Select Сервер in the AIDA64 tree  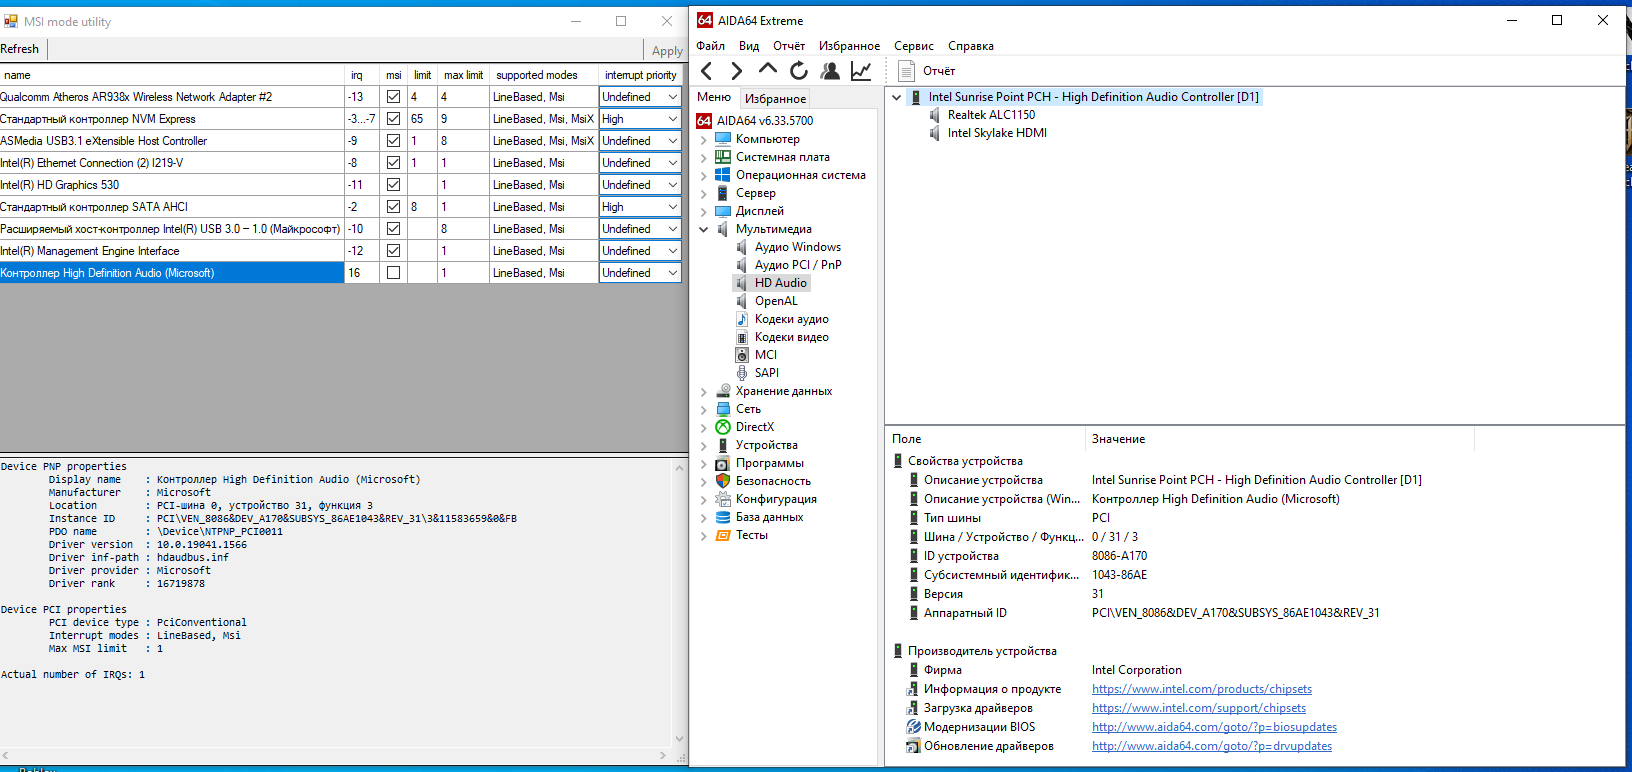[x=755, y=193]
